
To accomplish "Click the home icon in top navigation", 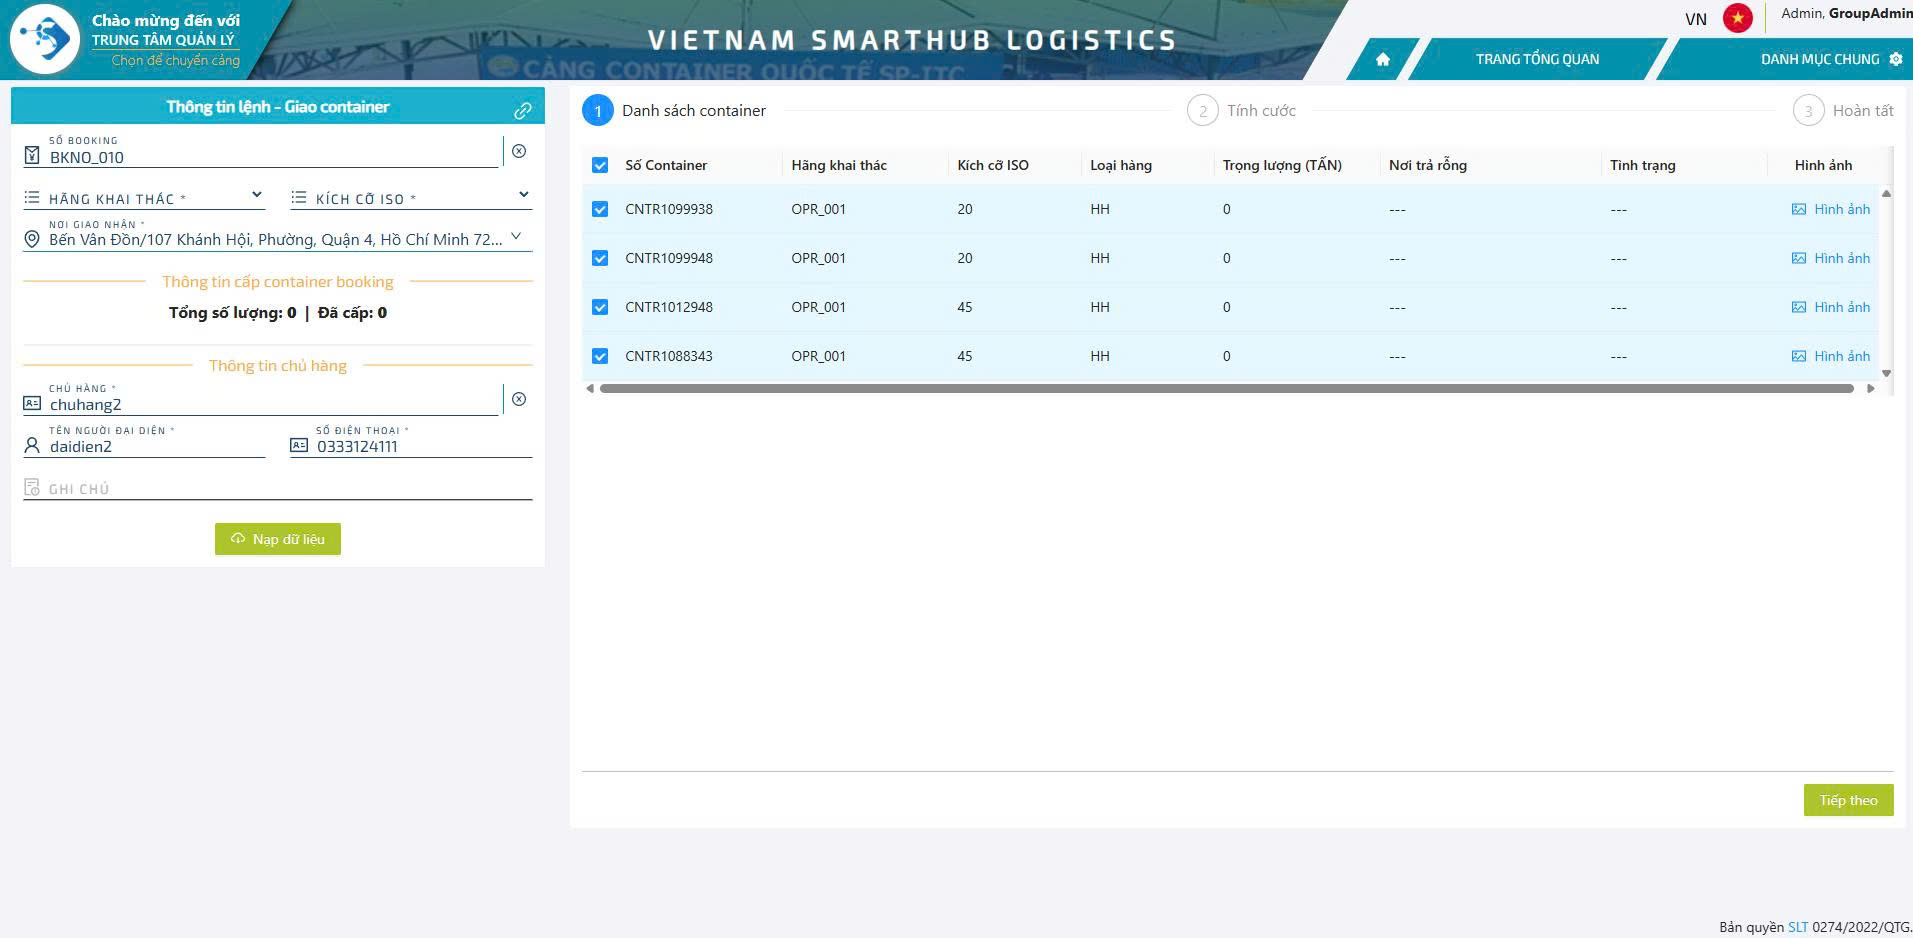I will [x=1382, y=59].
